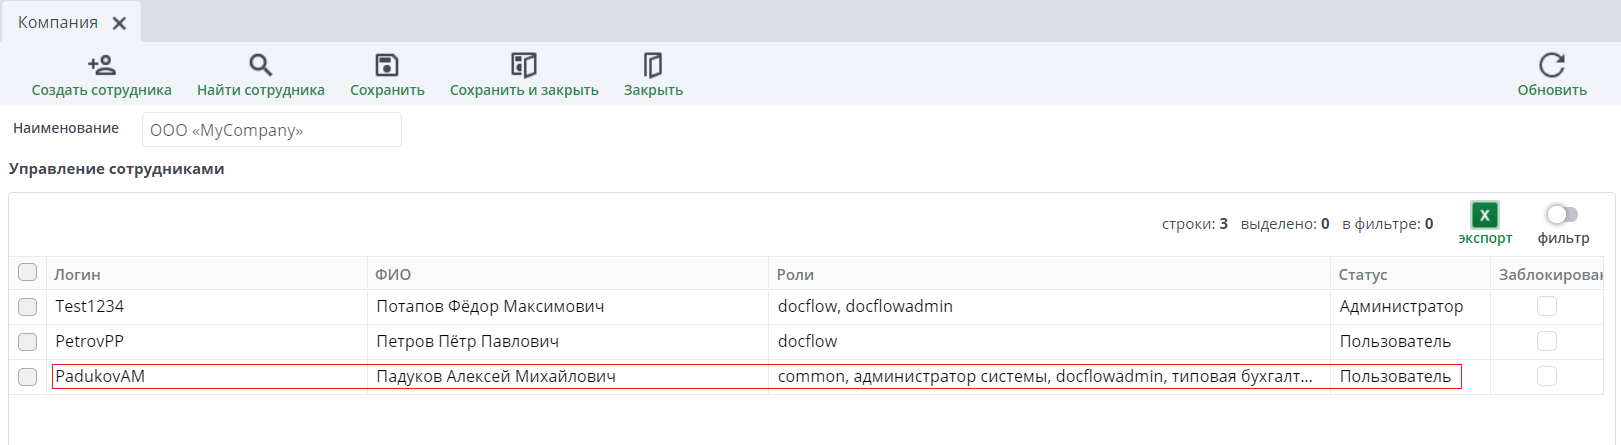Close the Компания tab with the X
The image size is (1621, 445).
pyautogui.click(x=119, y=23)
